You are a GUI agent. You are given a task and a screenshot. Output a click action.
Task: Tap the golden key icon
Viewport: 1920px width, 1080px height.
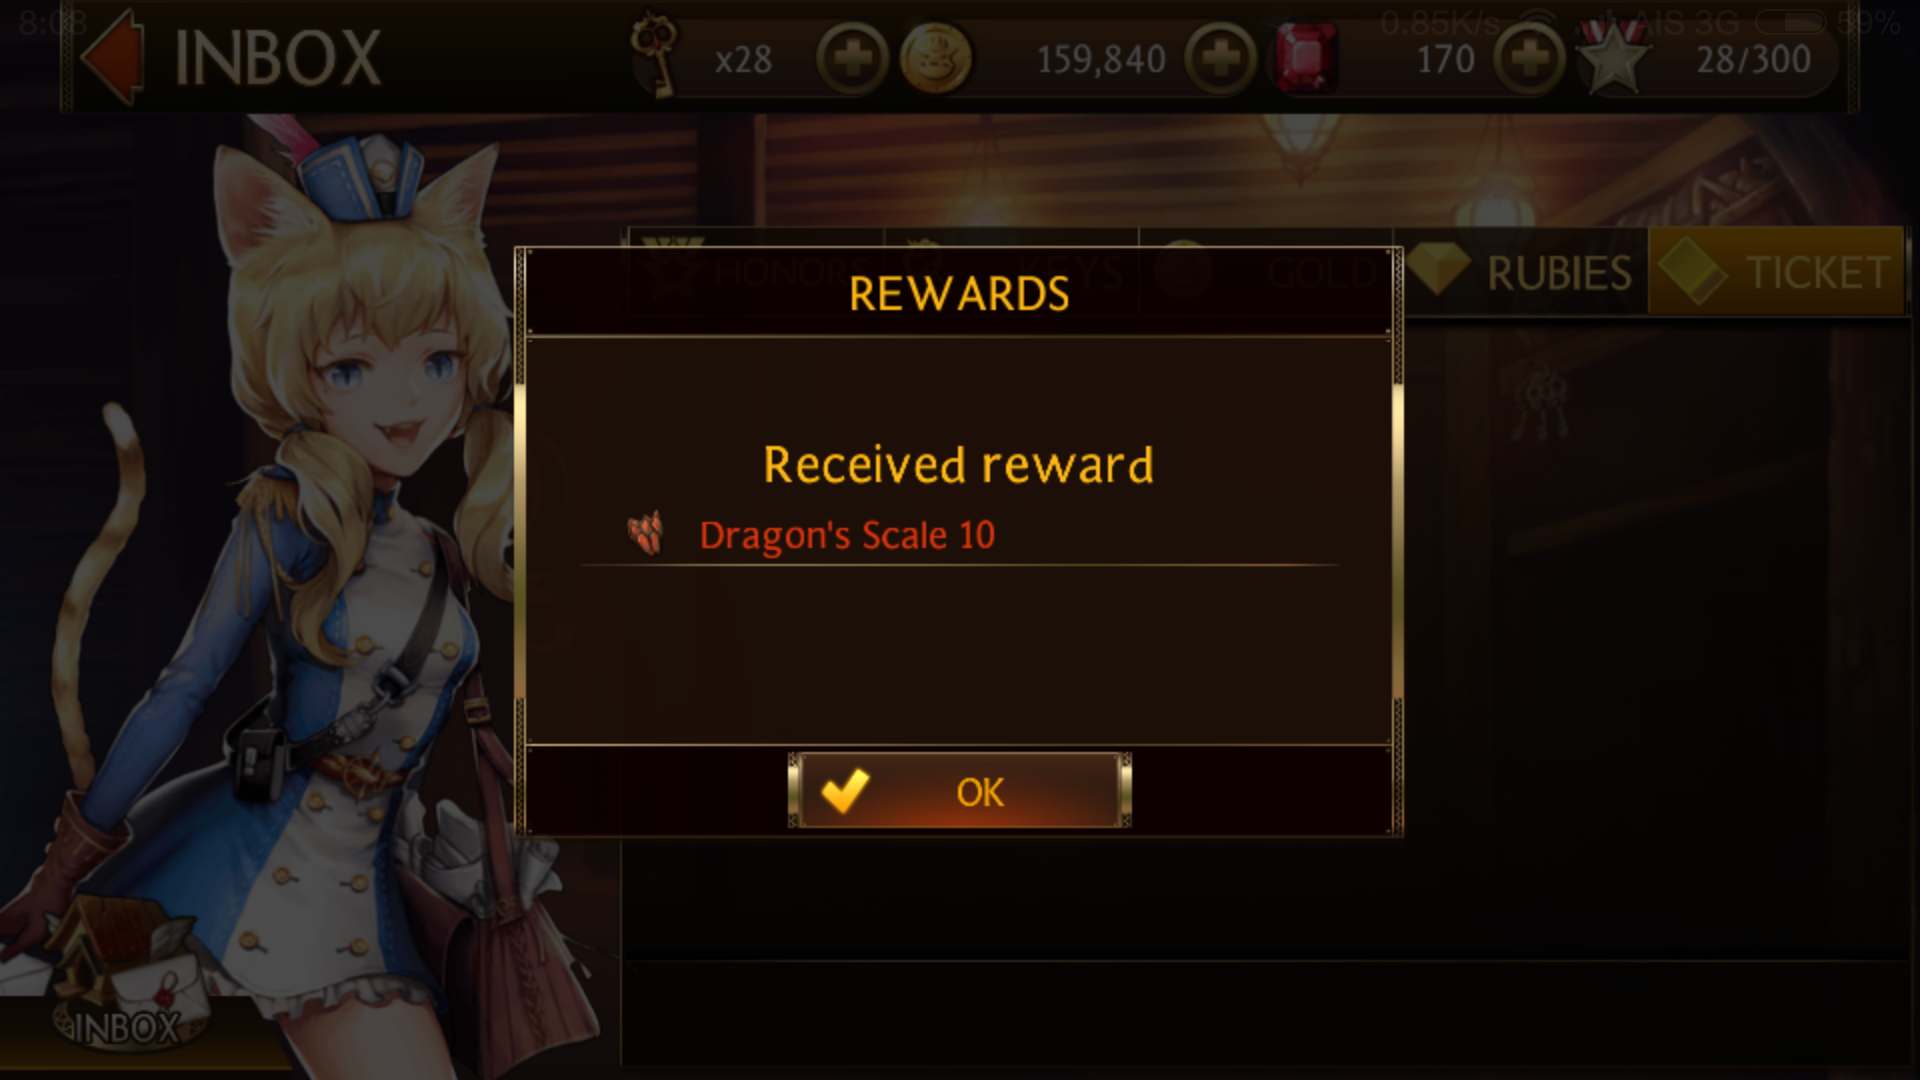pos(655,58)
